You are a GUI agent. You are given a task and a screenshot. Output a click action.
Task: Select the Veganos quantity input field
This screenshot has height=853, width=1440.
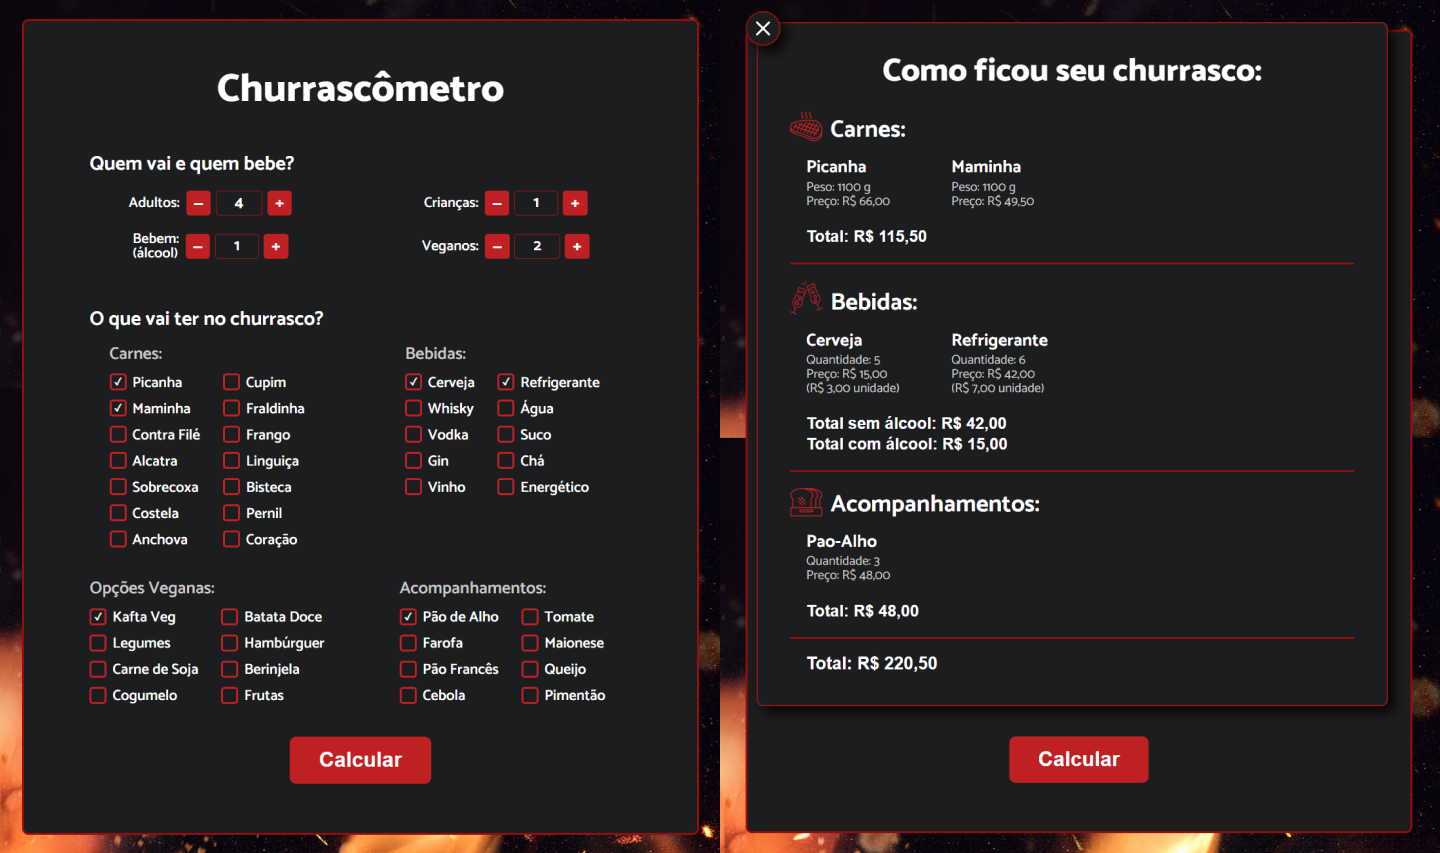coord(537,246)
